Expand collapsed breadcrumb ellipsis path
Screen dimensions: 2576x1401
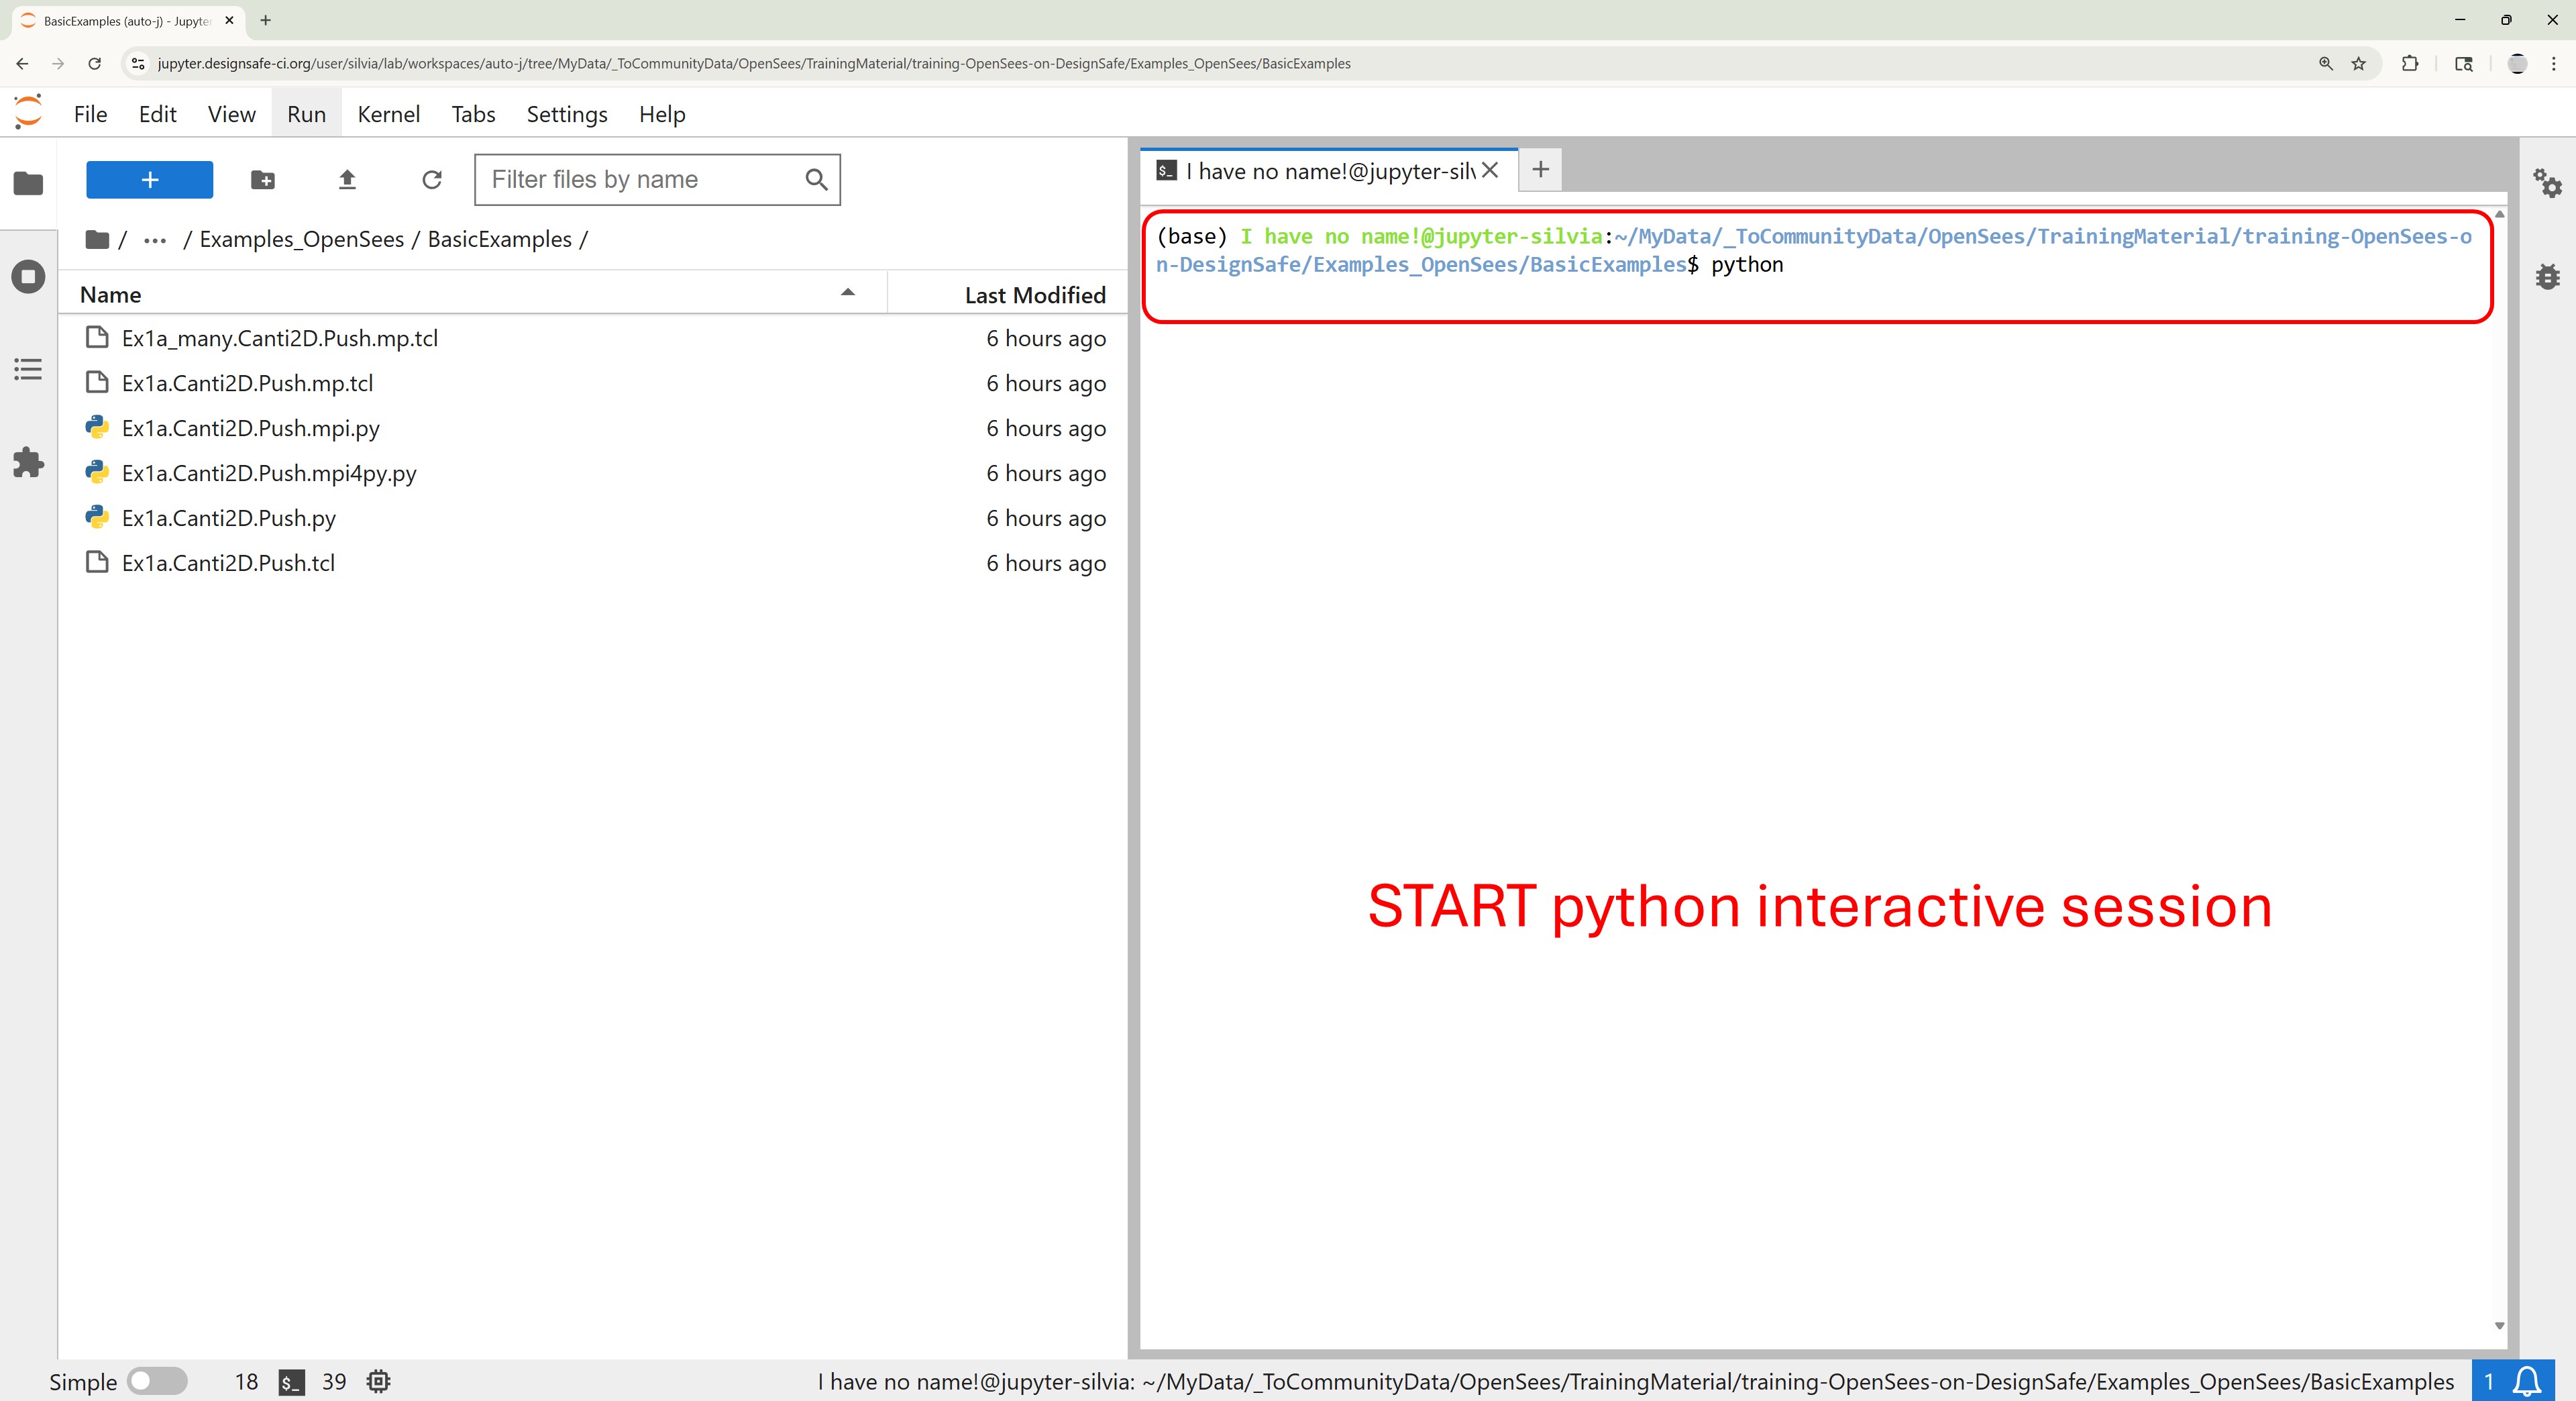[x=155, y=240]
